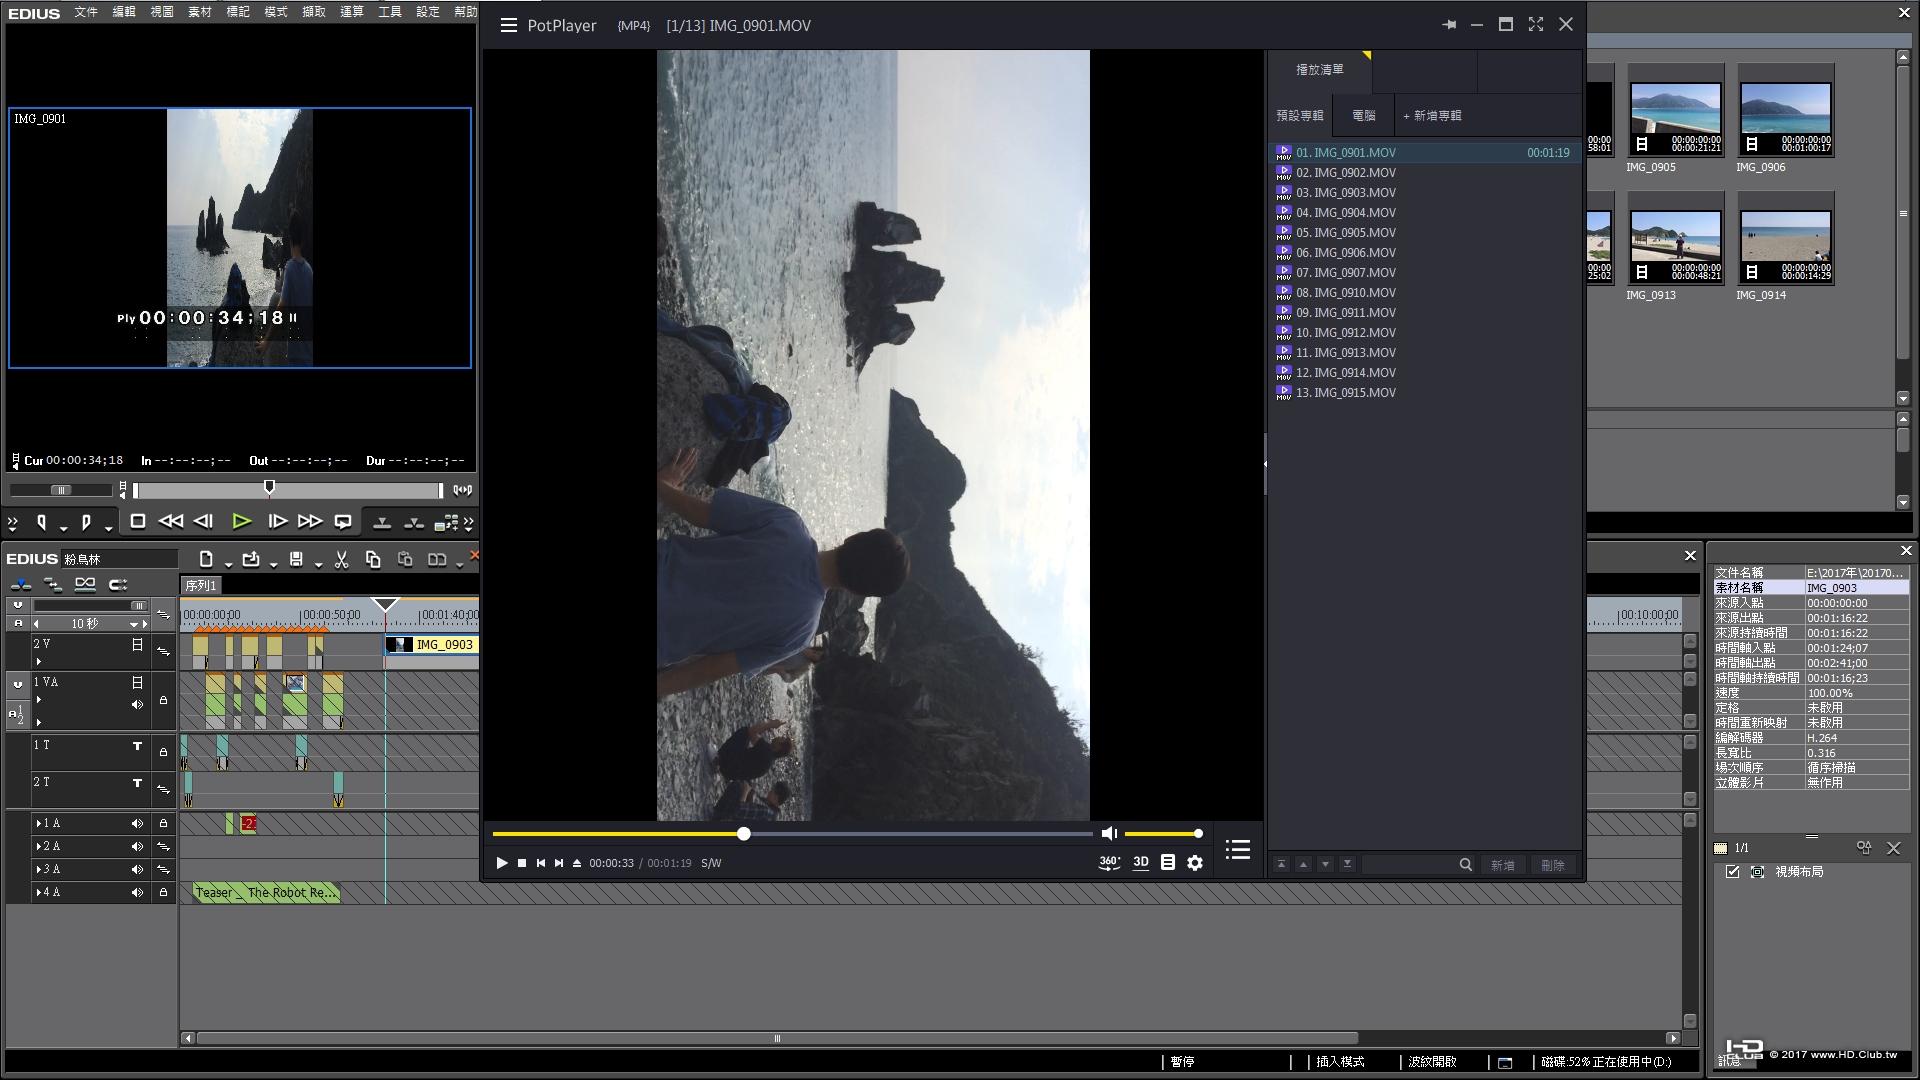Open the 素材 menu in EDIUS
The image size is (1920, 1080).
(199, 12)
